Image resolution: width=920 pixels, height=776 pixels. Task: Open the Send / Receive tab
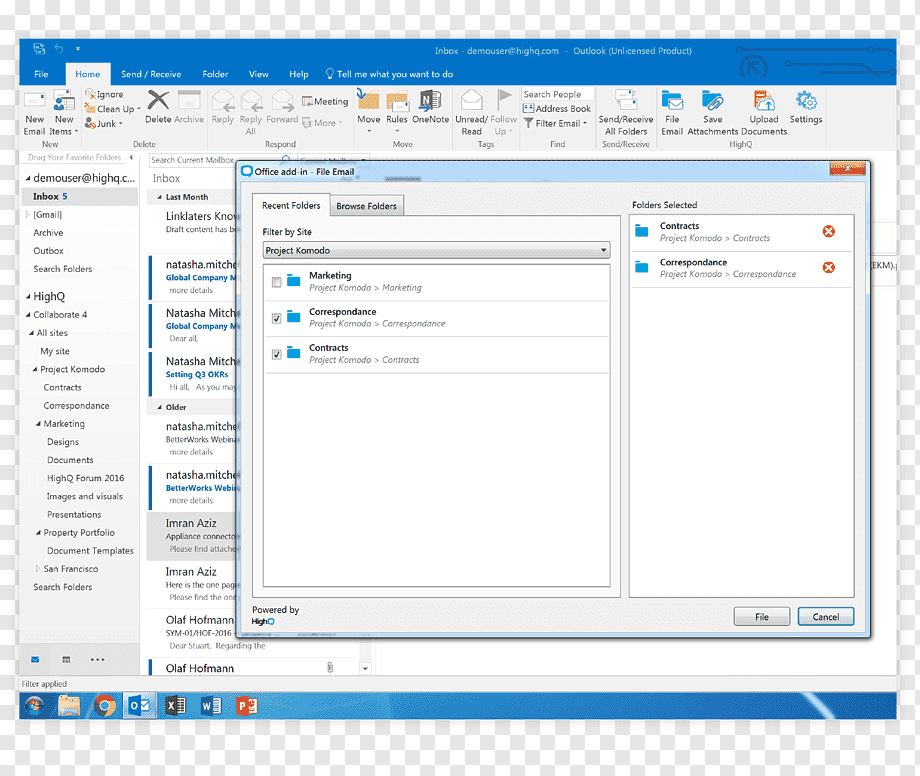point(151,74)
